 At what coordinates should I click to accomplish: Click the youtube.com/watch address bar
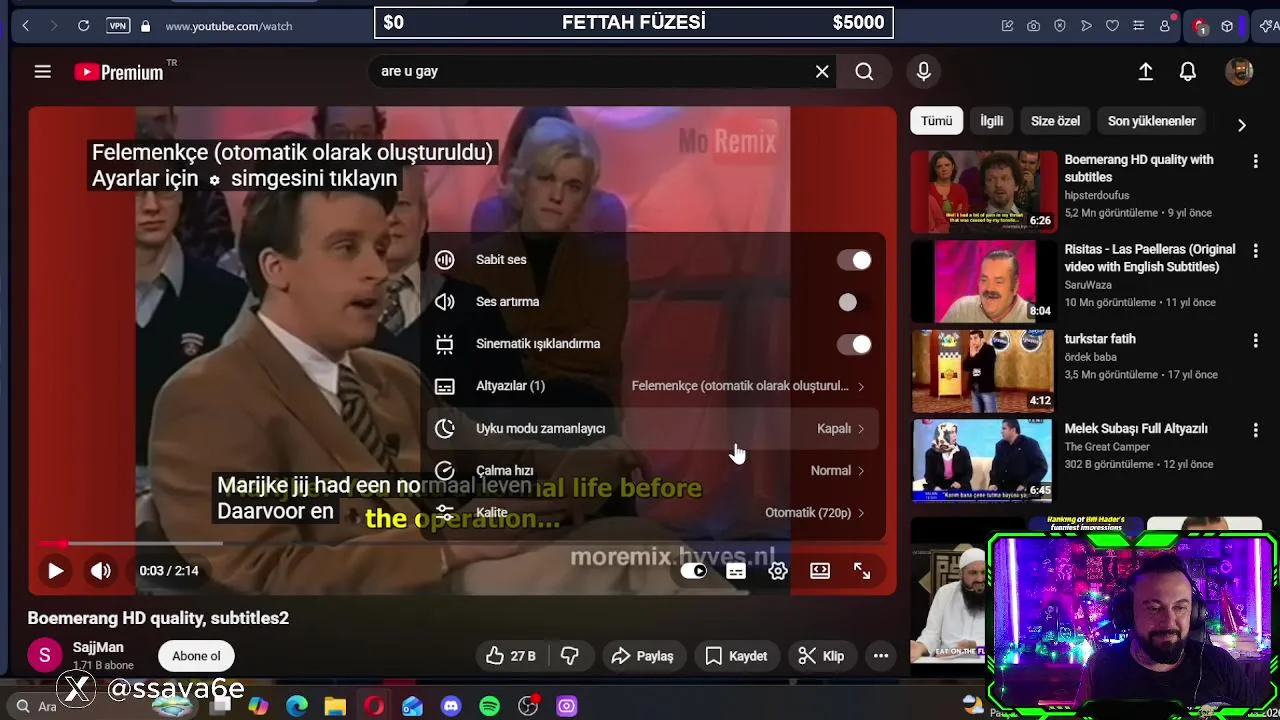[x=229, y=26]
